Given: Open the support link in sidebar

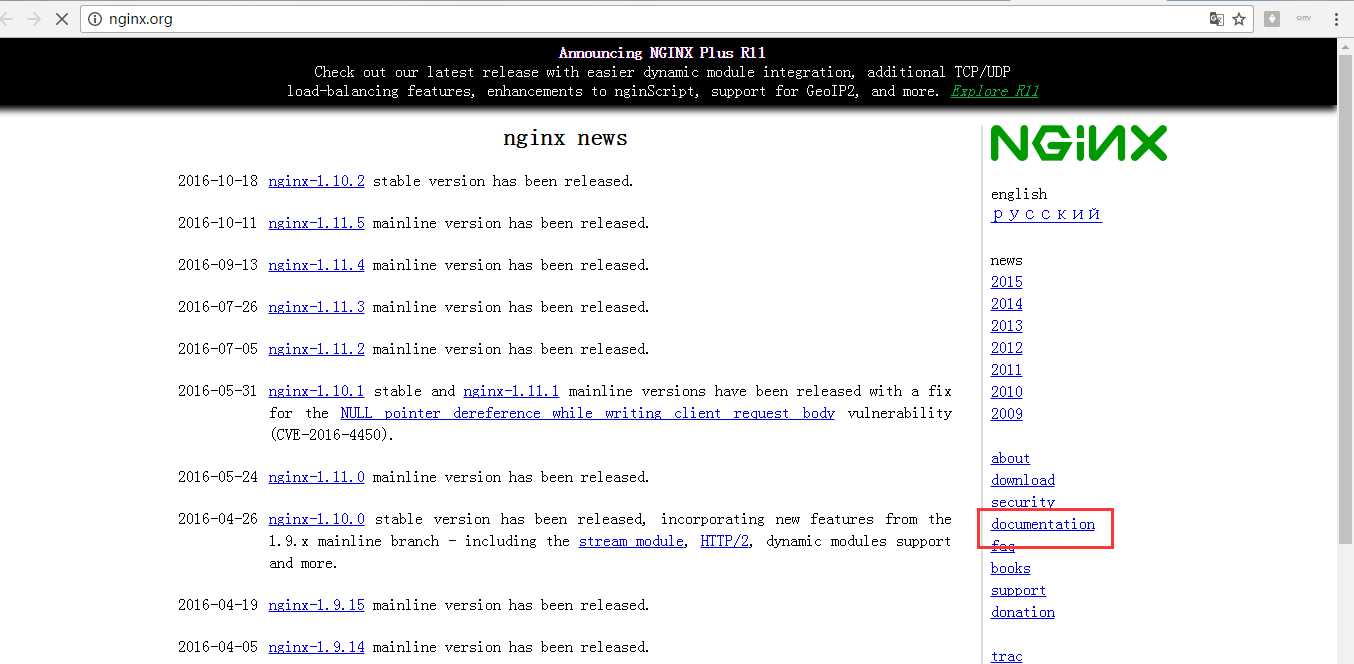Looking at the screenshot, I should tap(1018, 591).
